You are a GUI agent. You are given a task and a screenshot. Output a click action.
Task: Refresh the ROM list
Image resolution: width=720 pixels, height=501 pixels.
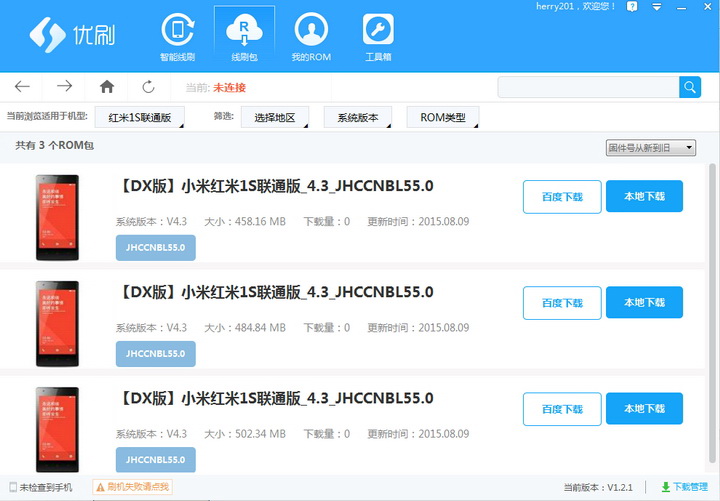[x=148, y=86]
